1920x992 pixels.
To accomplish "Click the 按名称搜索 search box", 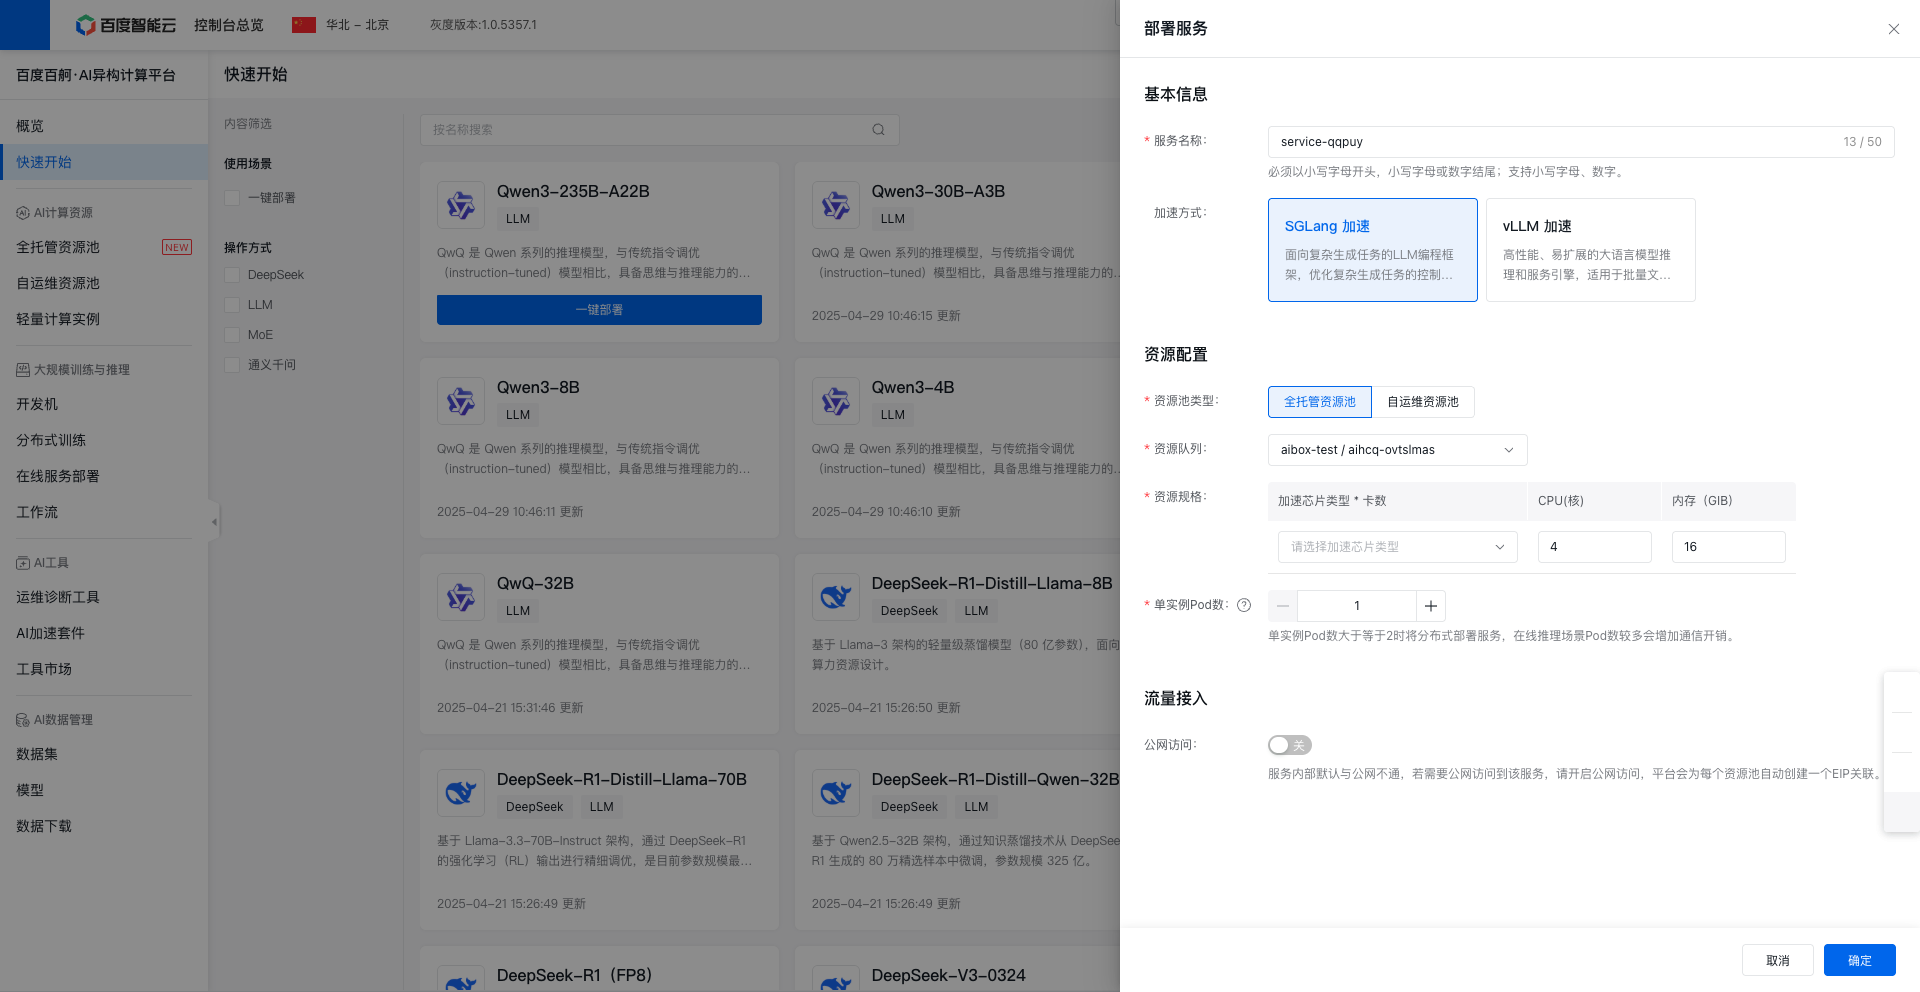I will click(x=660, y=130).
